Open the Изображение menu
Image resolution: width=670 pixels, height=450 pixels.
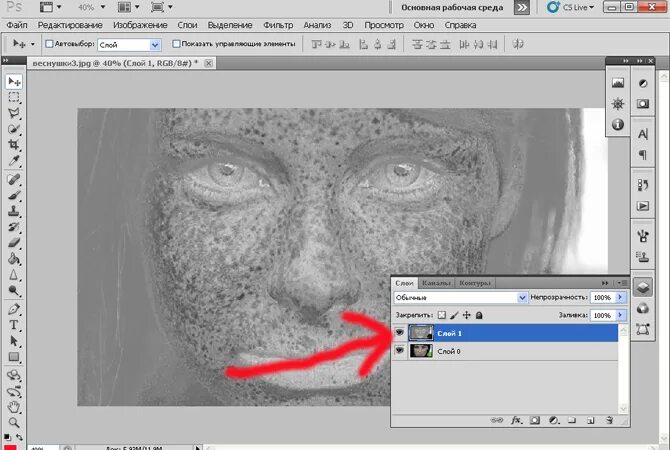[x=140, y=25]
